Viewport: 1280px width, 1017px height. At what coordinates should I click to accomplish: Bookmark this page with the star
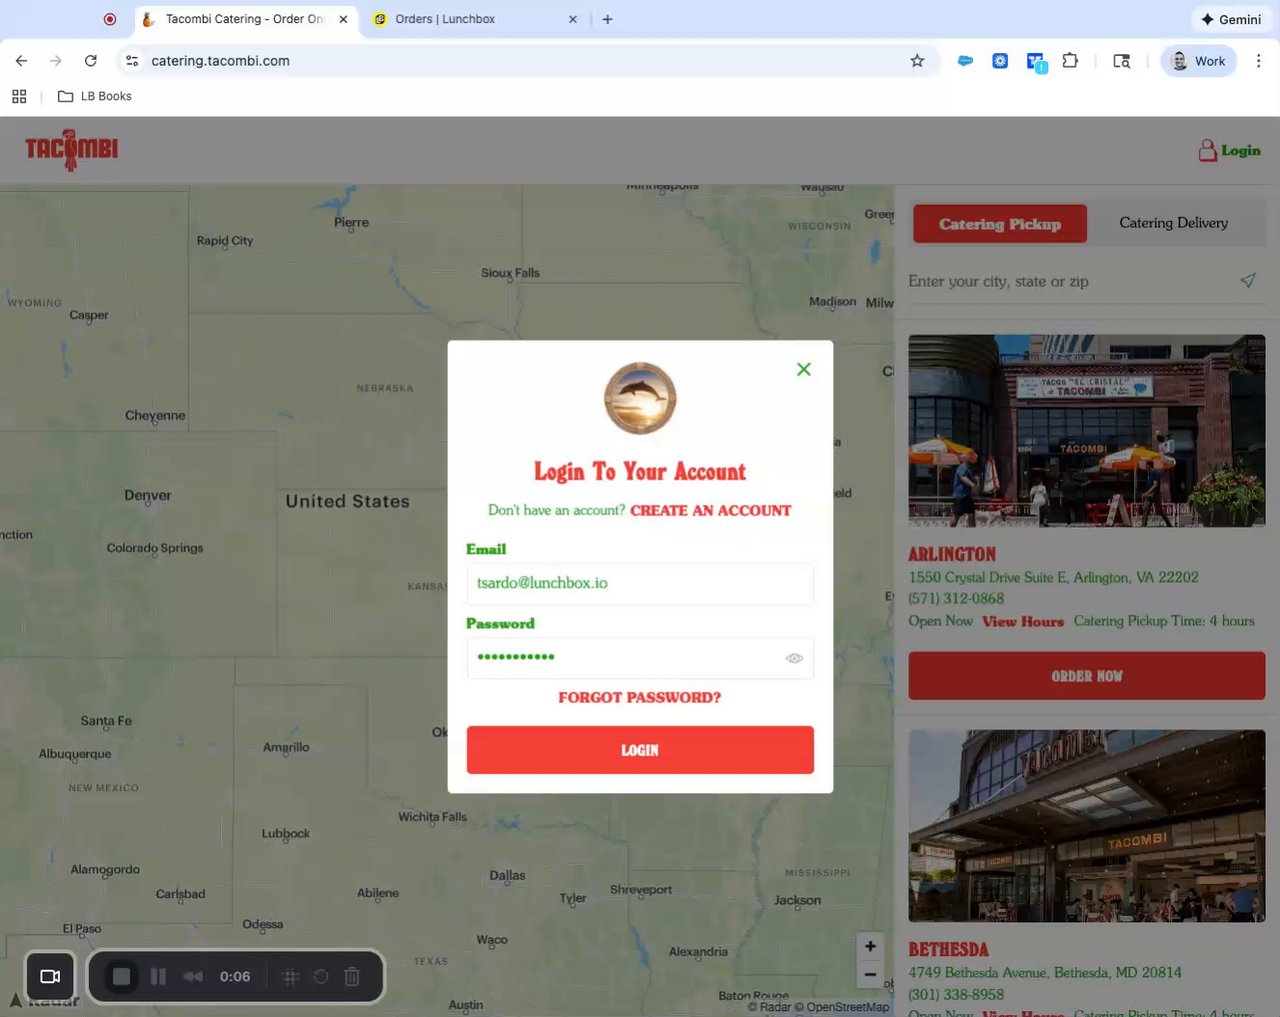[917, 61]
